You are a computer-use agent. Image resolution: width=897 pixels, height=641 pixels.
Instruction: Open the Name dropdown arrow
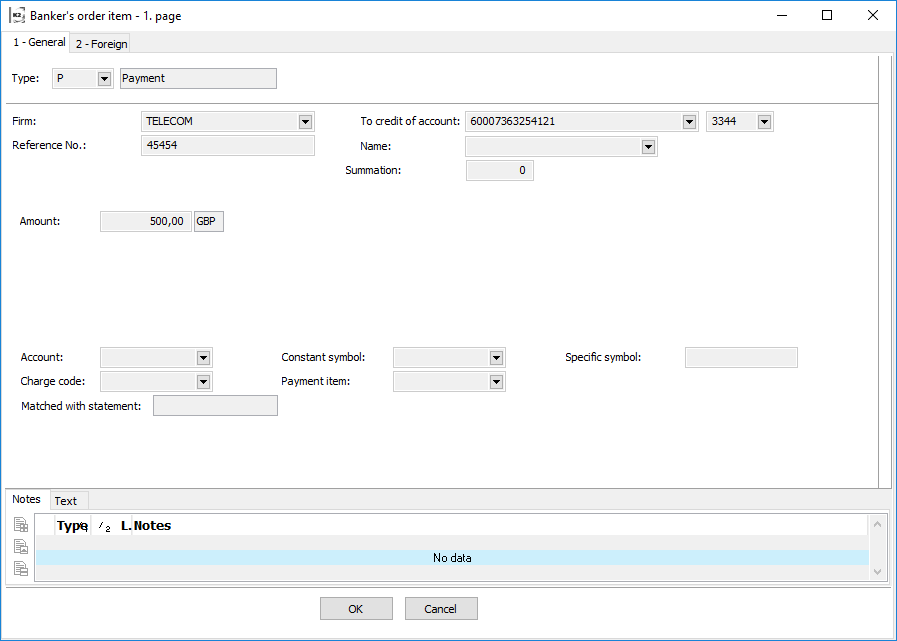click(648, 147)
